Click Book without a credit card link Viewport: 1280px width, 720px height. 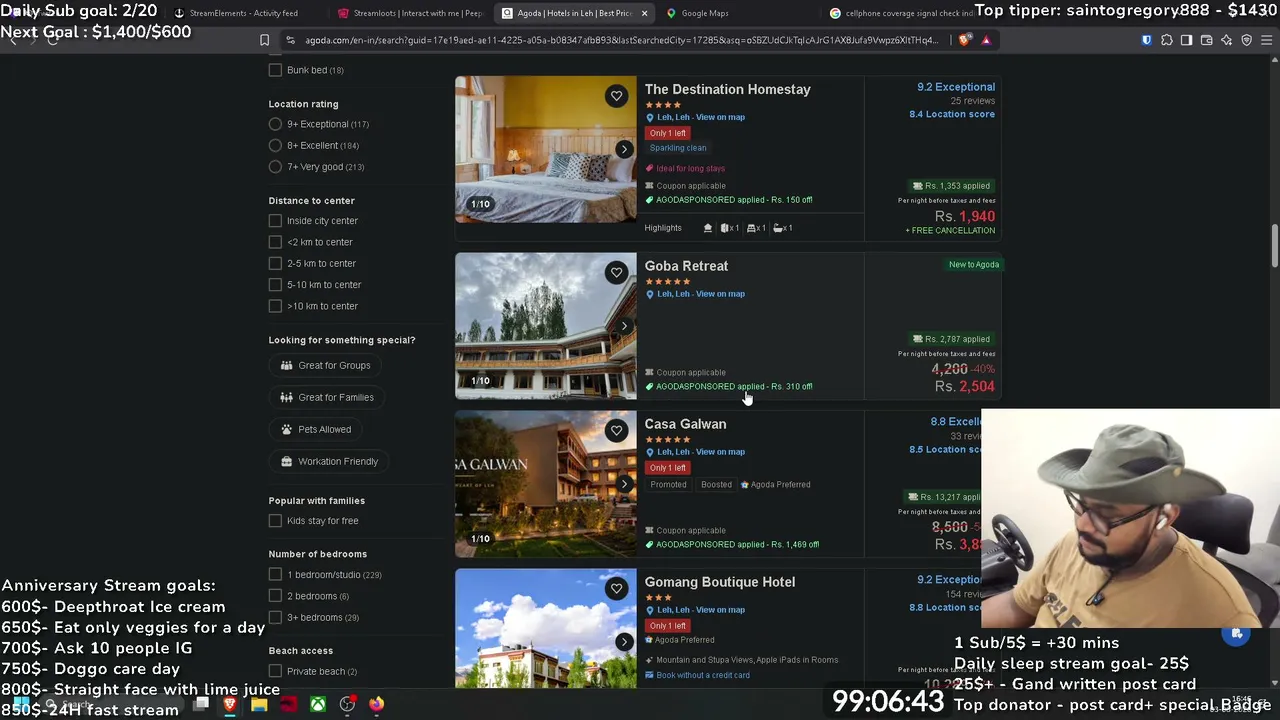click(x=703, y=675)
